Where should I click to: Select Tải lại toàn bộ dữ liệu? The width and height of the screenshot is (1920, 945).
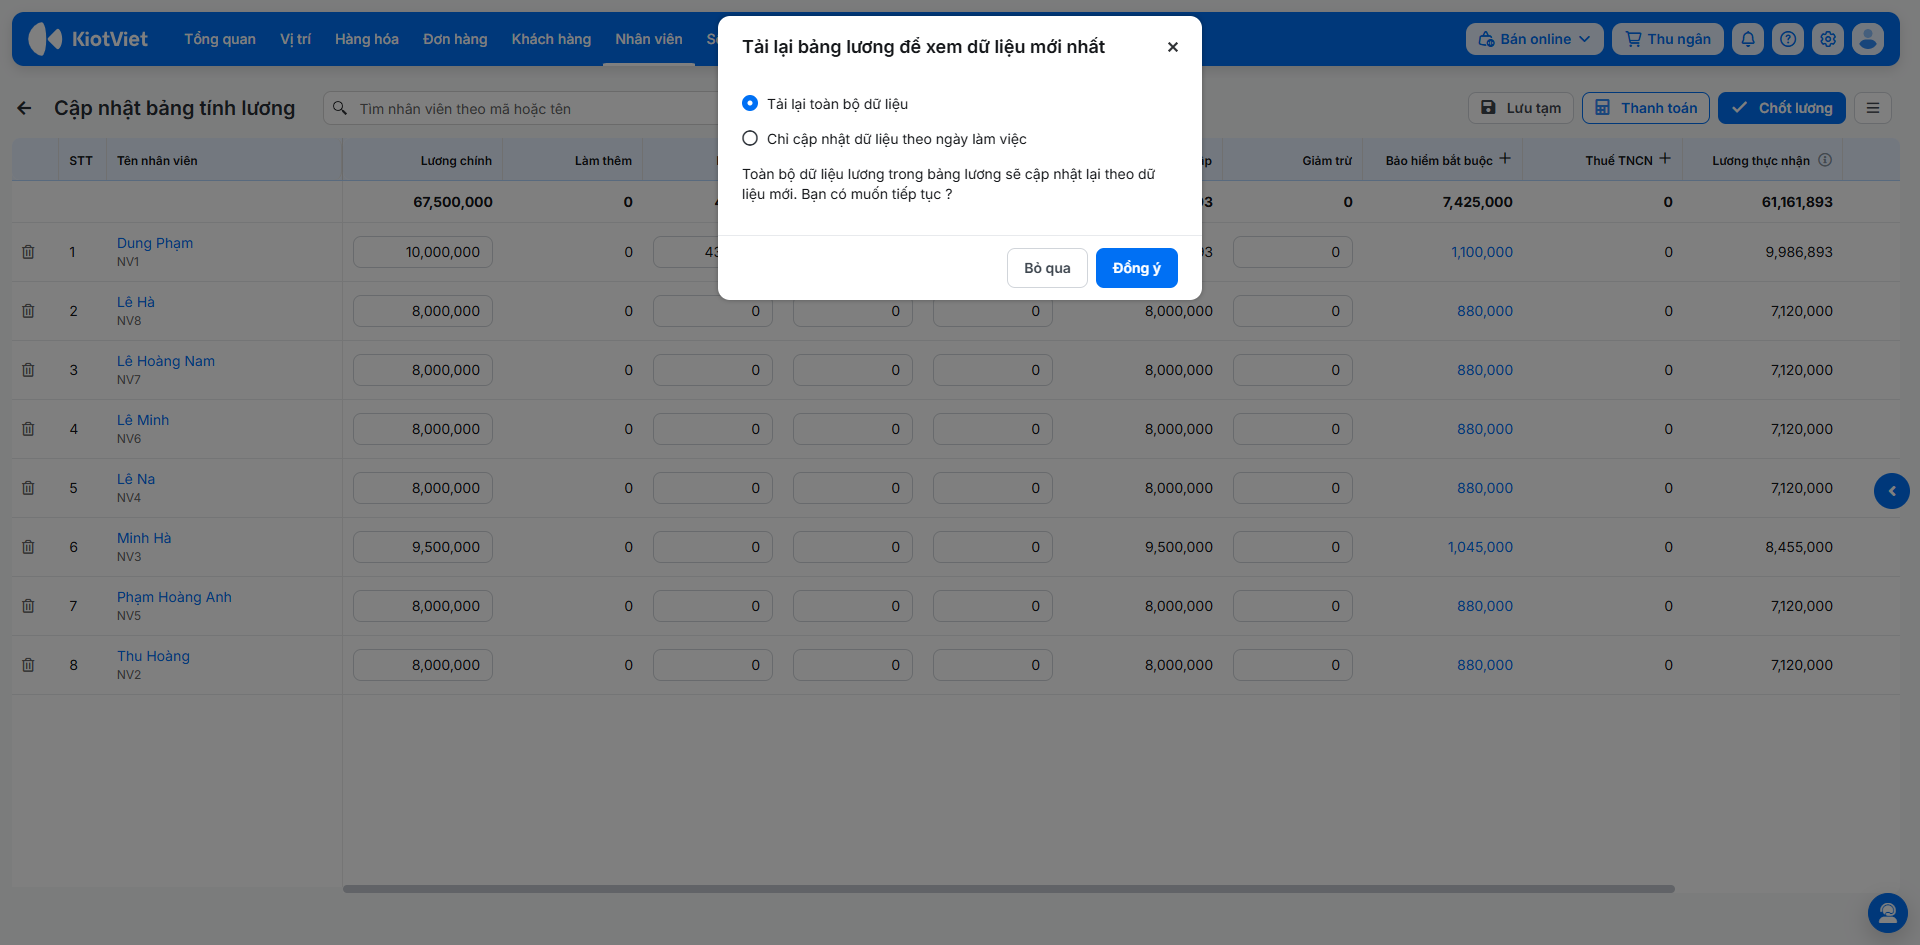[750, 104]
